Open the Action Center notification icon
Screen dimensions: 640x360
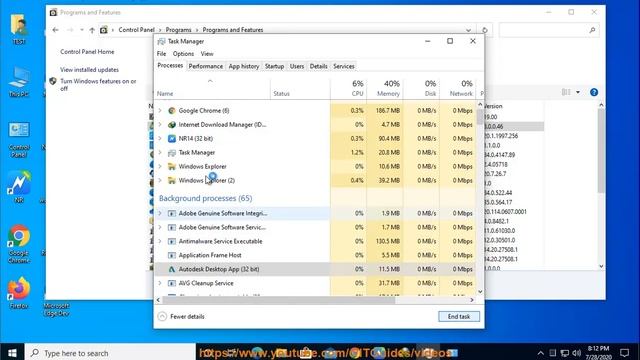click(x=624, y=353)
